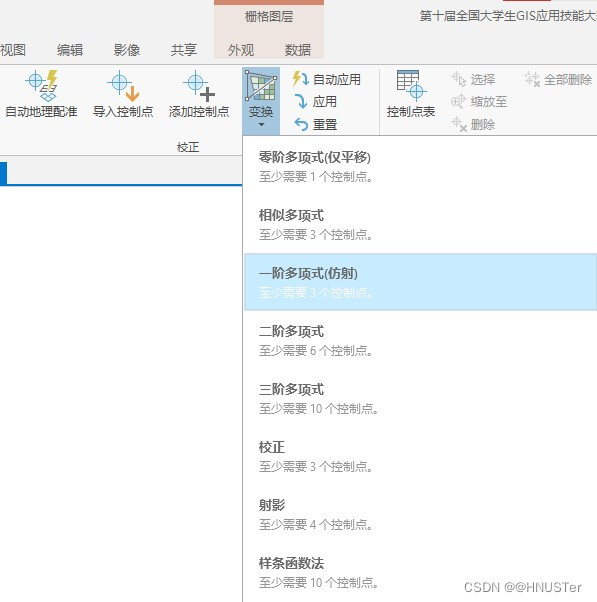Toggle Auto Apply (自动应用) option
This screenshot has width=597, height=602.
click(327, 79)
